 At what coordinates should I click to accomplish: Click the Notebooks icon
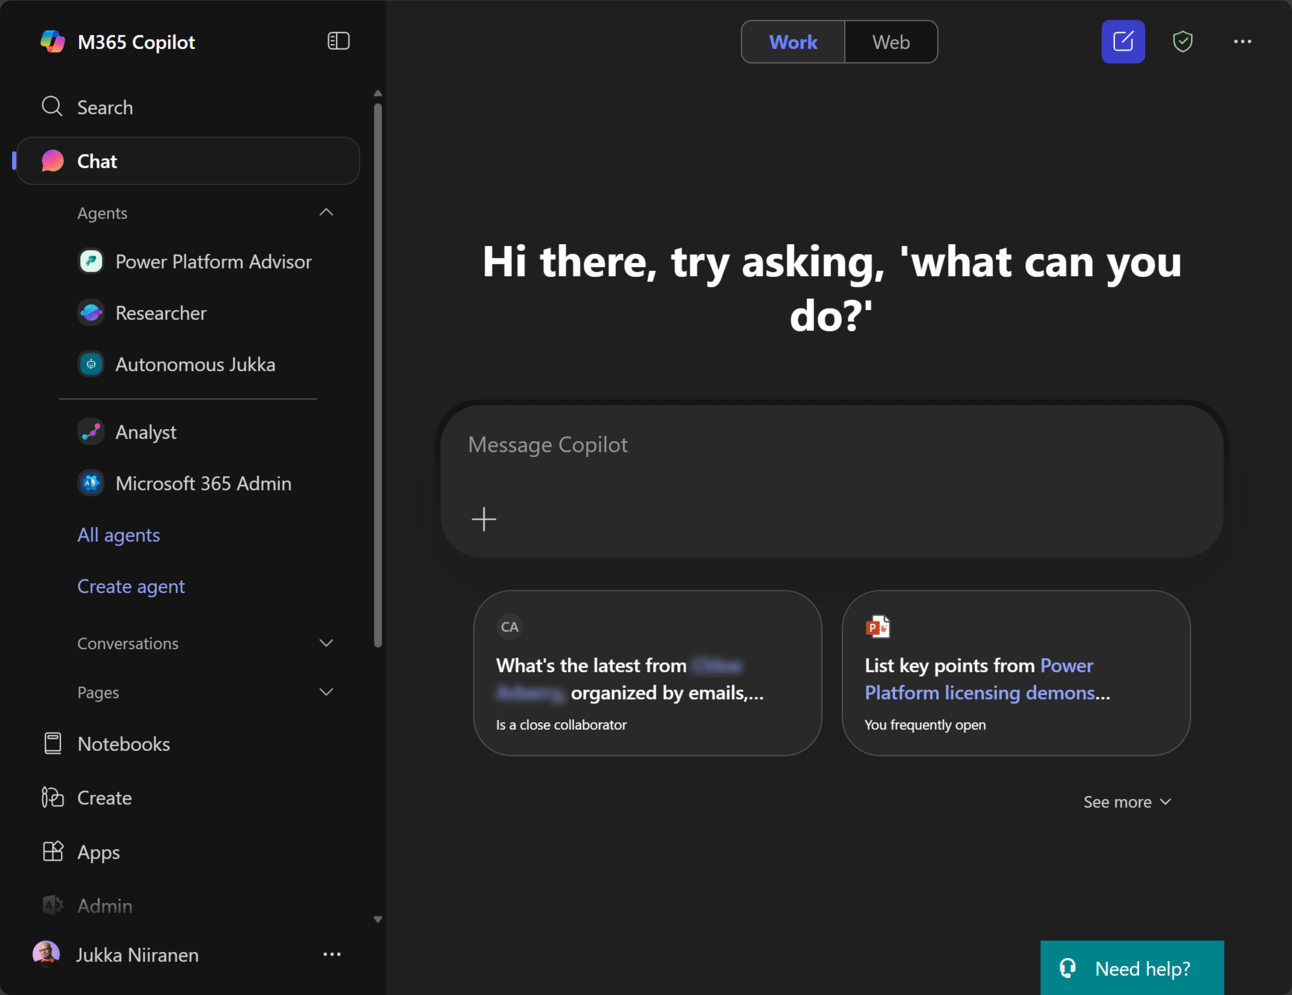[52, 743]
